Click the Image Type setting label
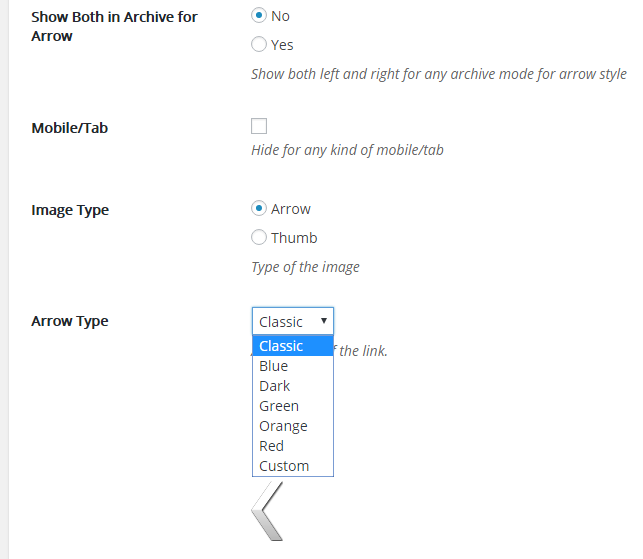 coord(70,210)
